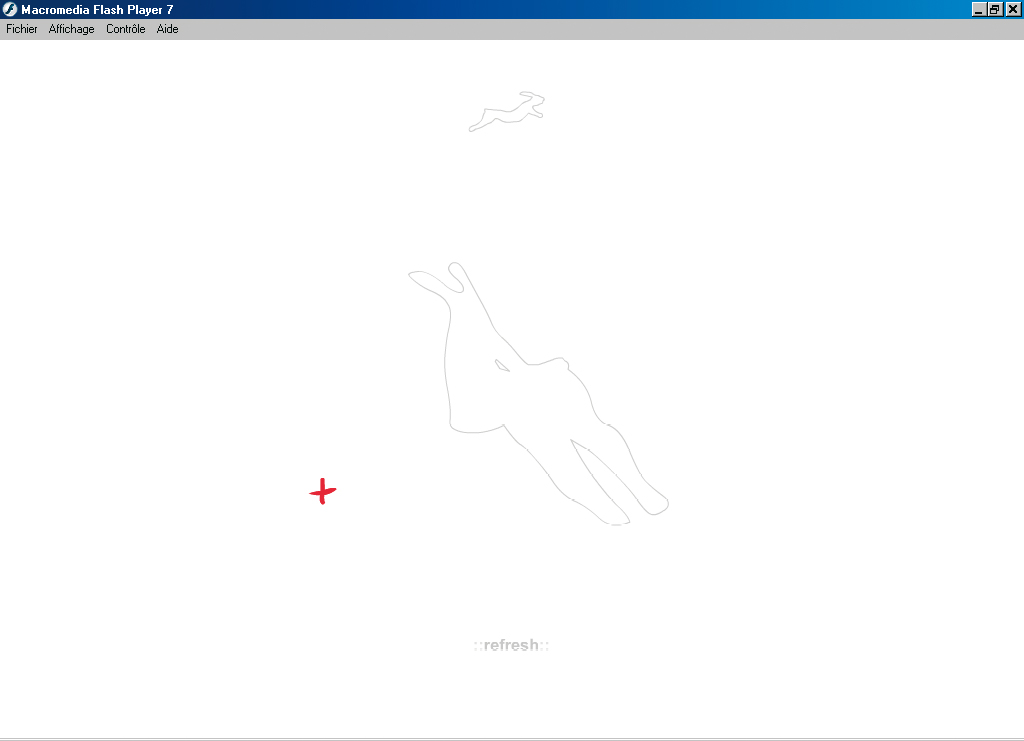1024x741 pixels.
Task: Open the Aide menu
Action: tap(167, 29)
